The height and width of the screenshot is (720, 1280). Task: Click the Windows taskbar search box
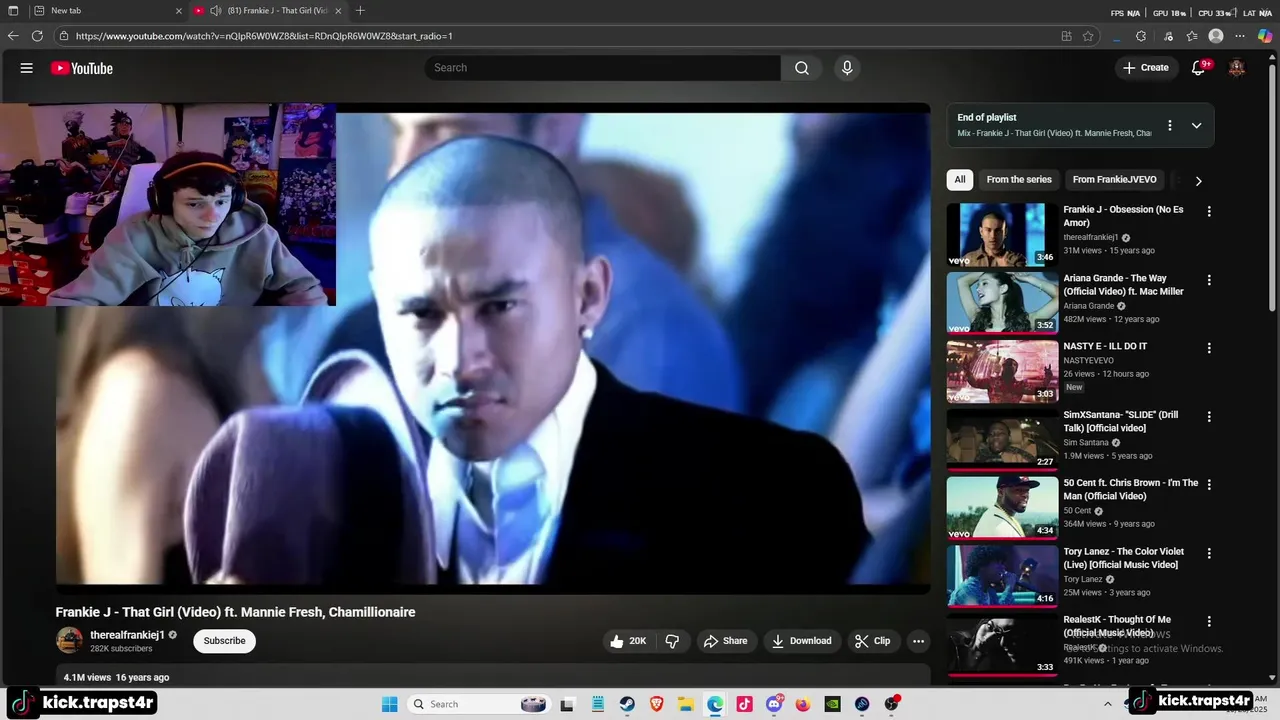[x=478, y=704]
